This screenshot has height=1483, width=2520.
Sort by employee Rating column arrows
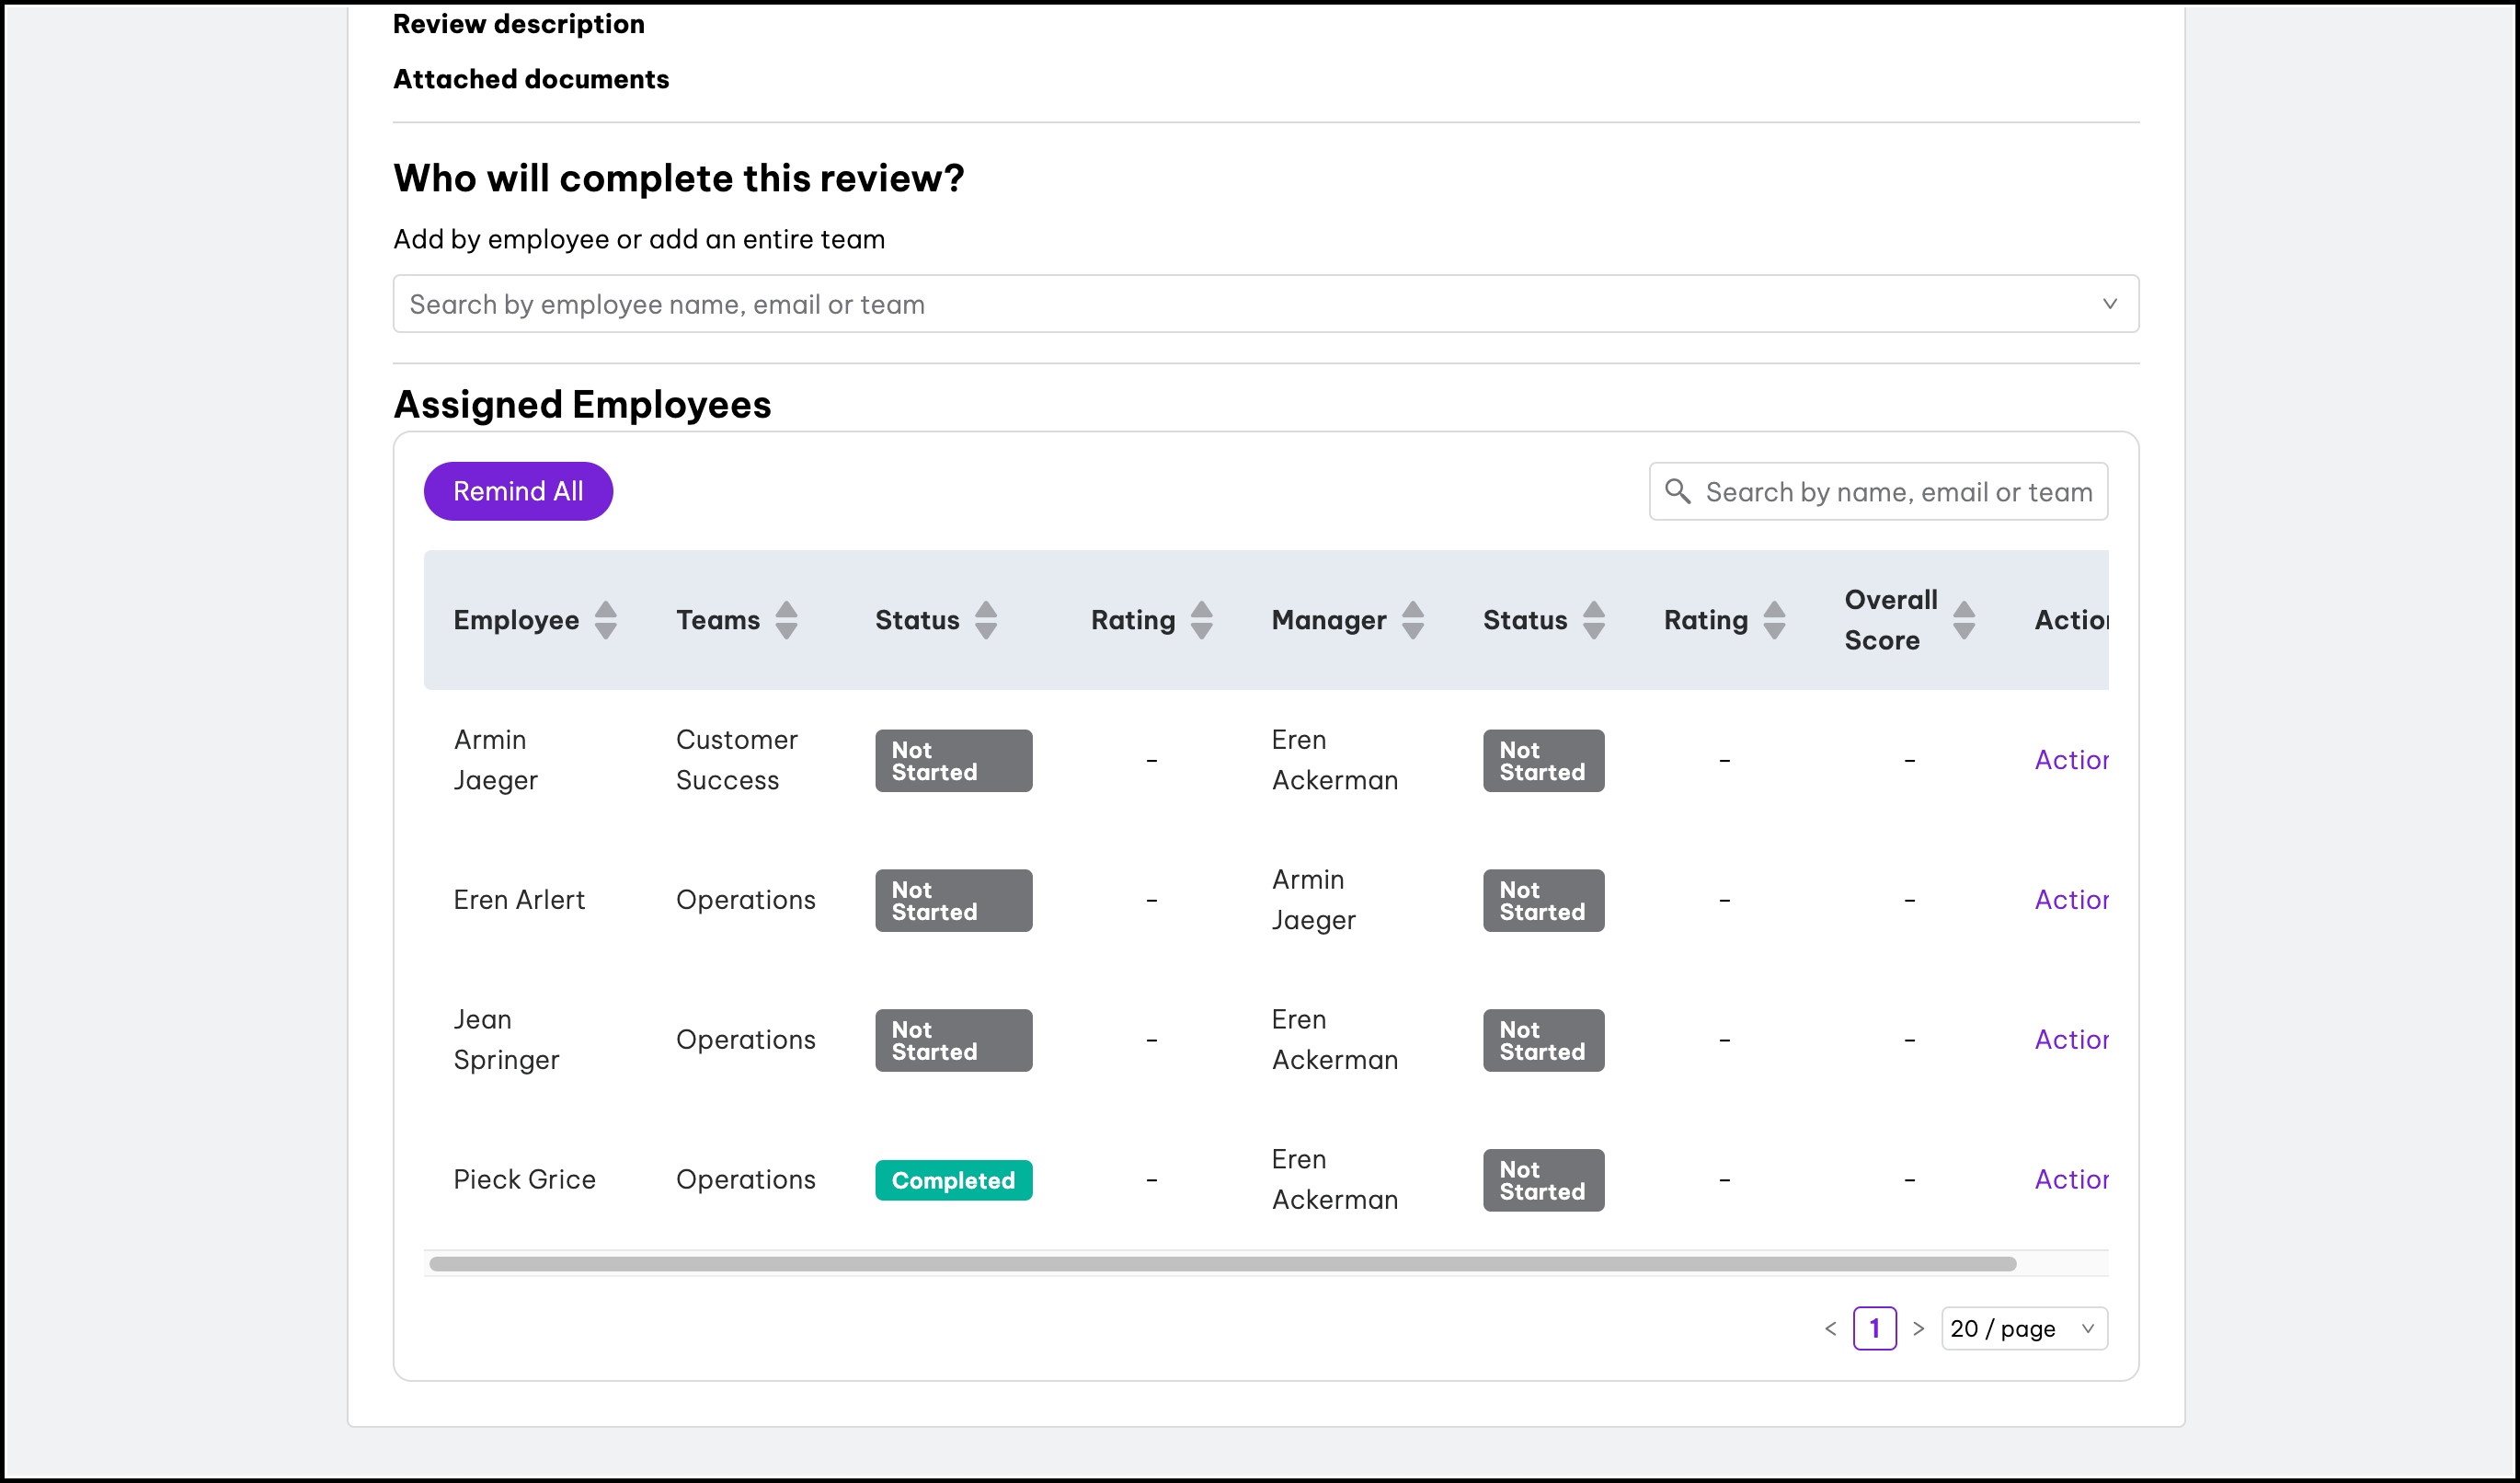(1201, 620)
